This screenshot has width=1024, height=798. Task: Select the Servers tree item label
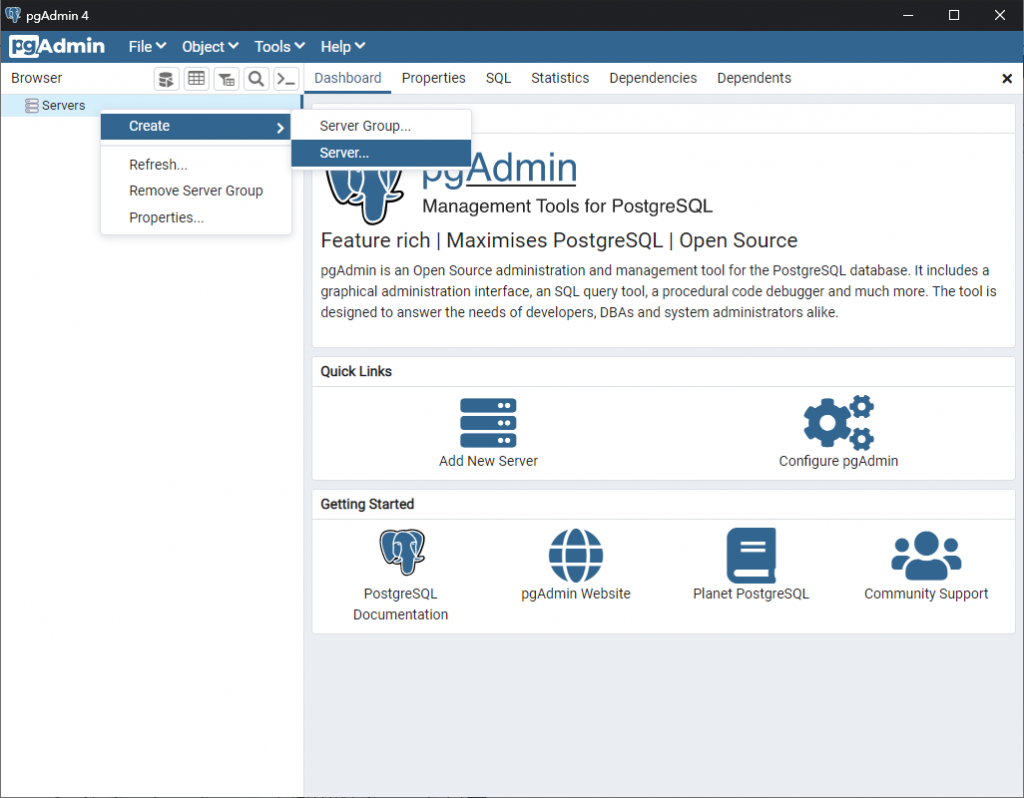[x=63, y=105]
